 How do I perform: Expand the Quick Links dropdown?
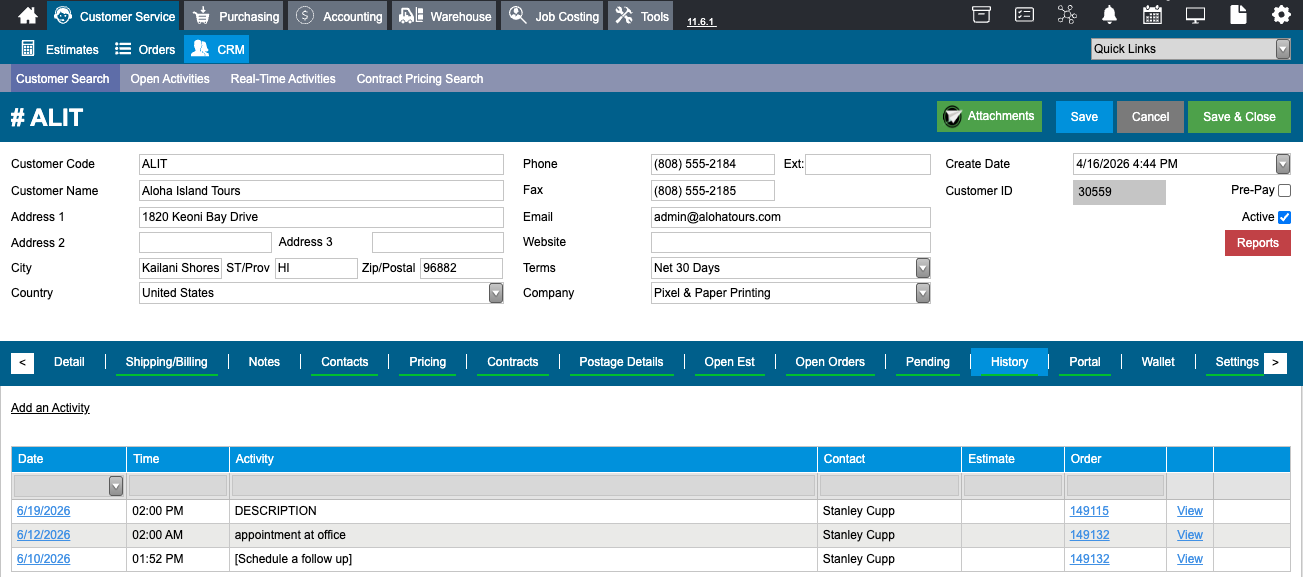coord(1283,49)
